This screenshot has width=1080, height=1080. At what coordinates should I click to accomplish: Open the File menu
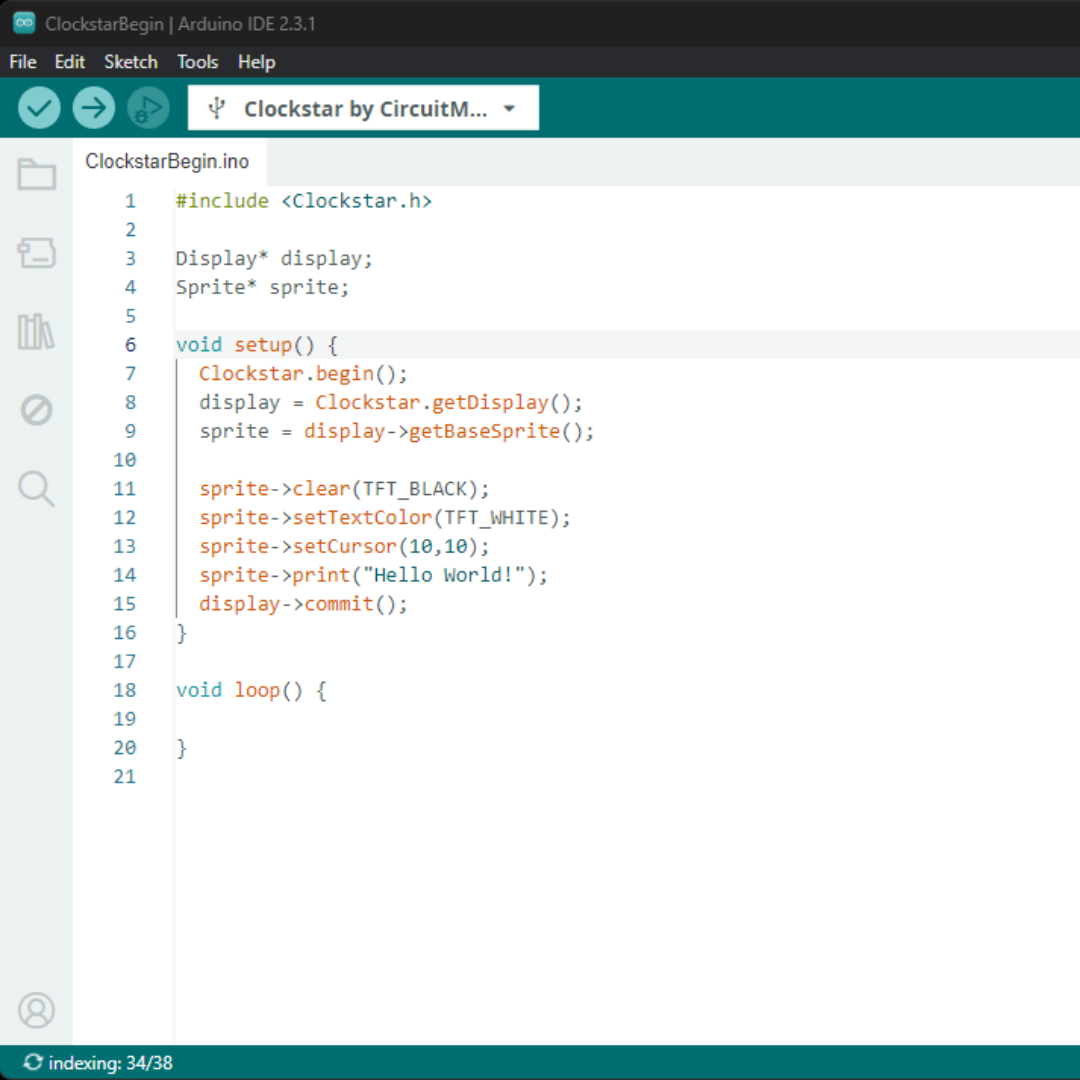tap(23, 62)
